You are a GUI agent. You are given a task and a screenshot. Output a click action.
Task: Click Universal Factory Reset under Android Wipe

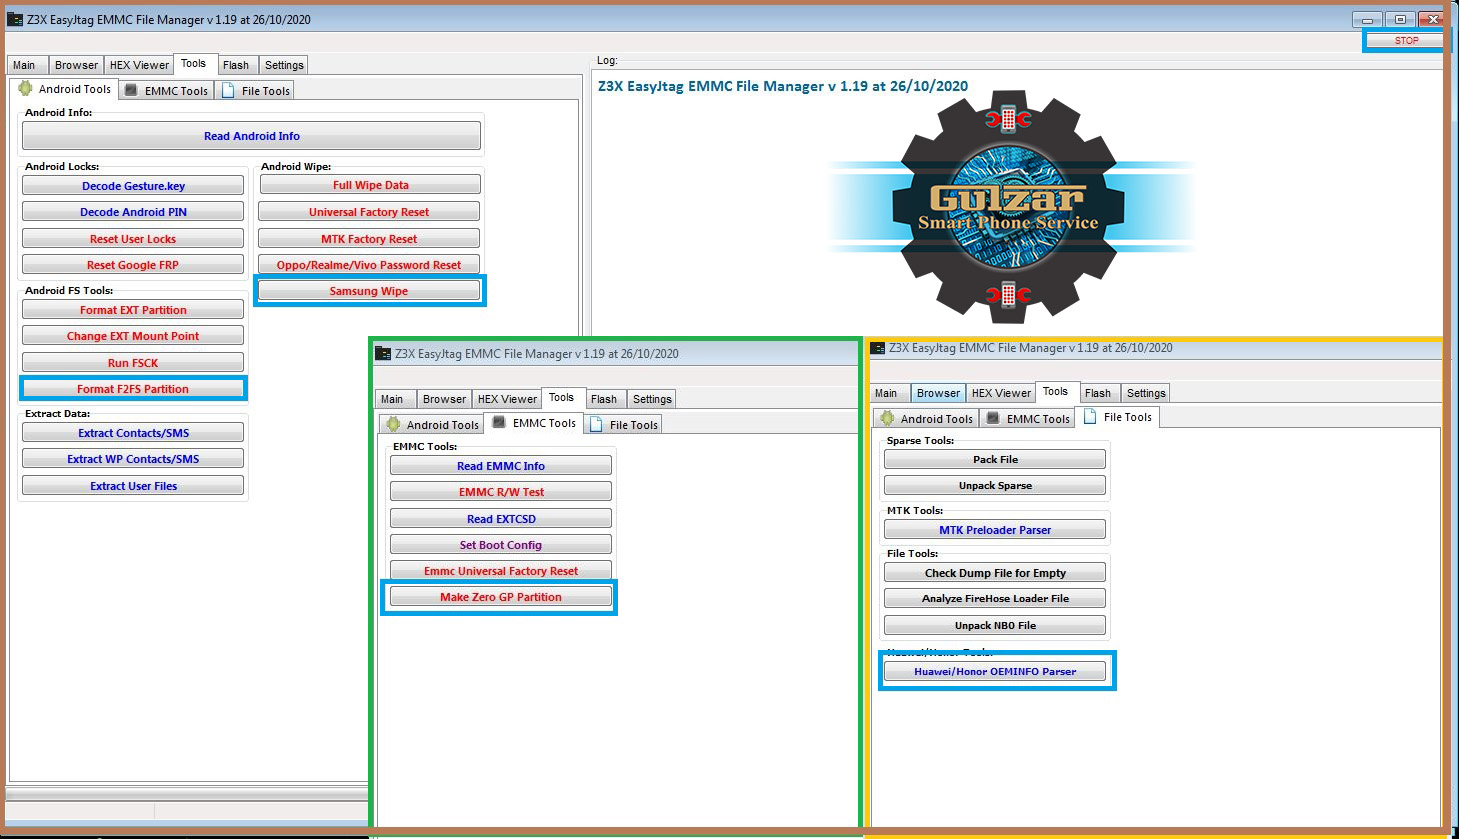(x=369, y=212)
